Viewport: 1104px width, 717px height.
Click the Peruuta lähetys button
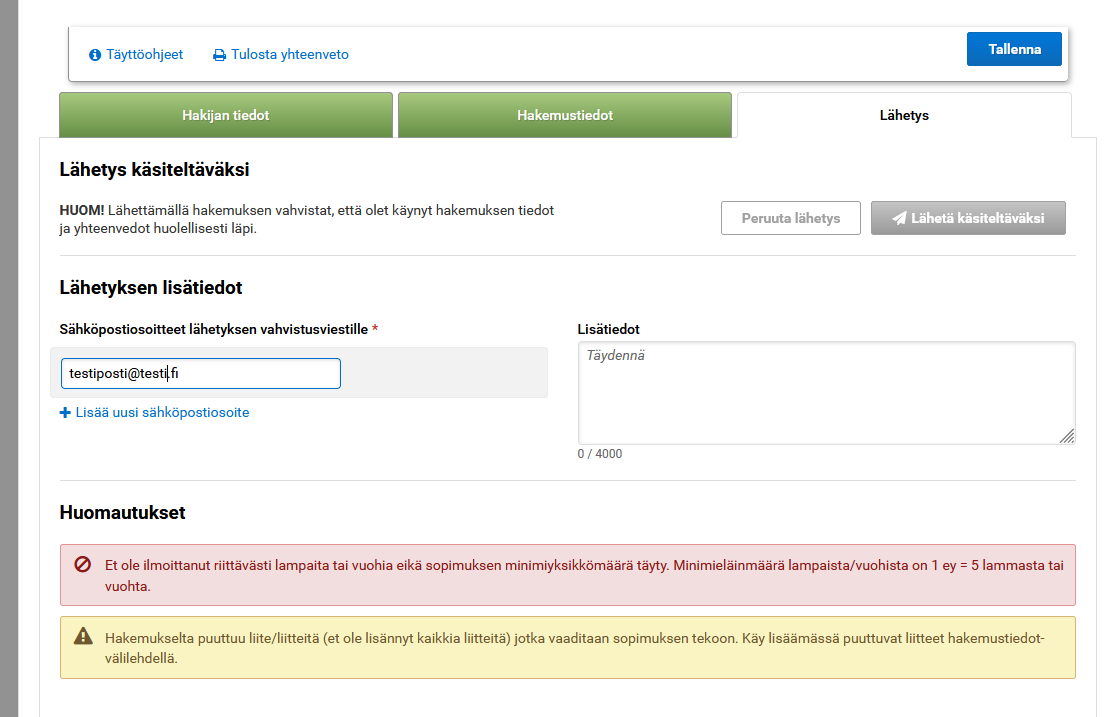(x=790, y=218)
